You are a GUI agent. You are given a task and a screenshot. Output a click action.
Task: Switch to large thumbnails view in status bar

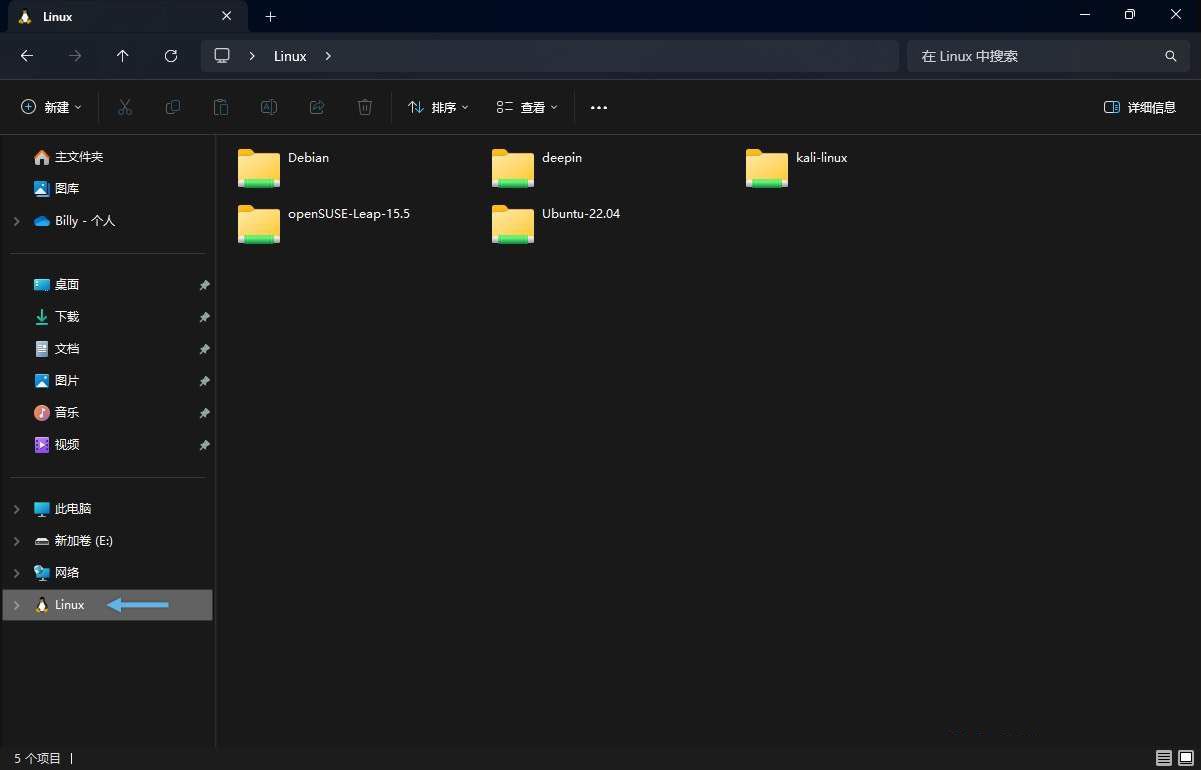[x=1185, y=758]
